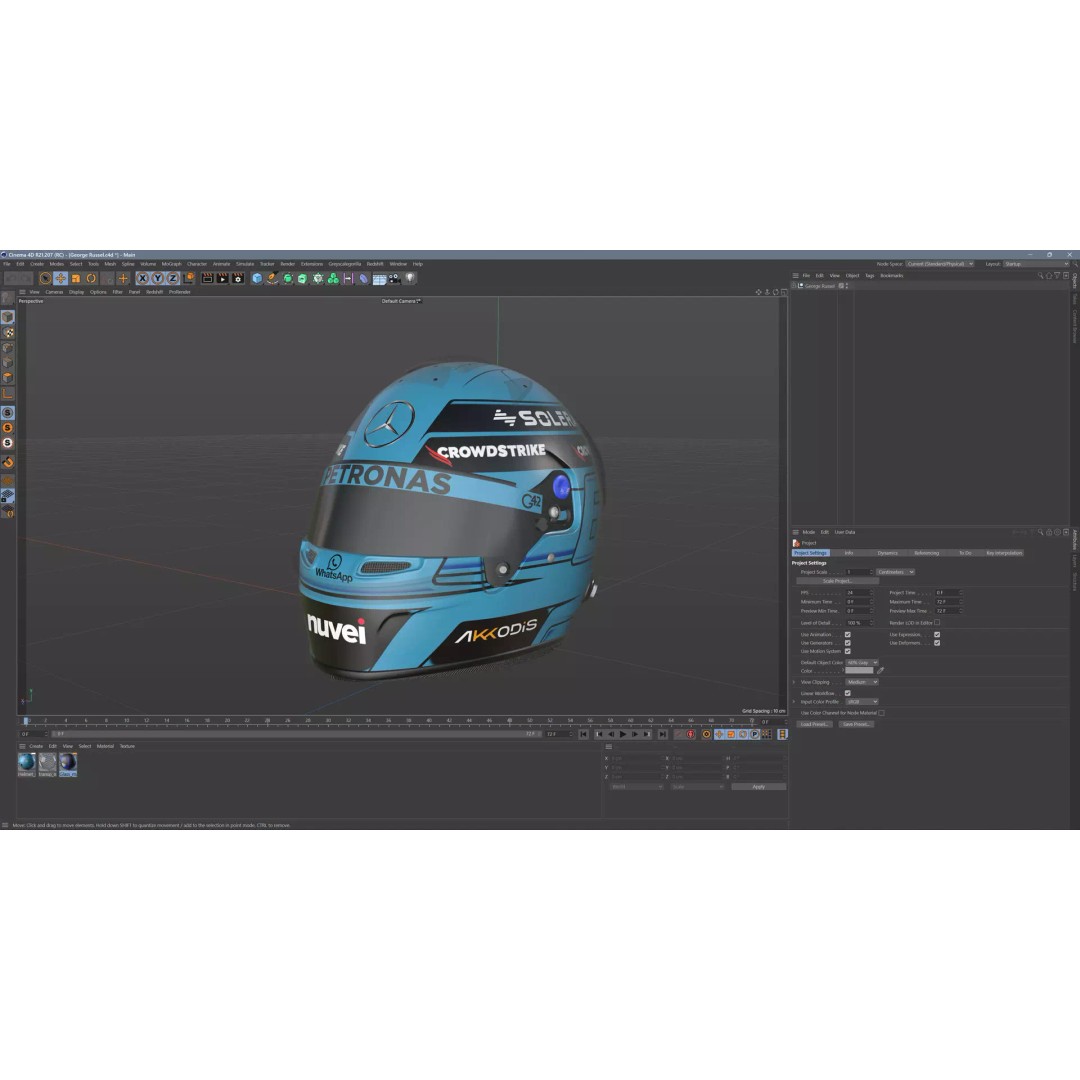Click the Load Preset button
1080x1080 pixels.
(x=814, y=724)
